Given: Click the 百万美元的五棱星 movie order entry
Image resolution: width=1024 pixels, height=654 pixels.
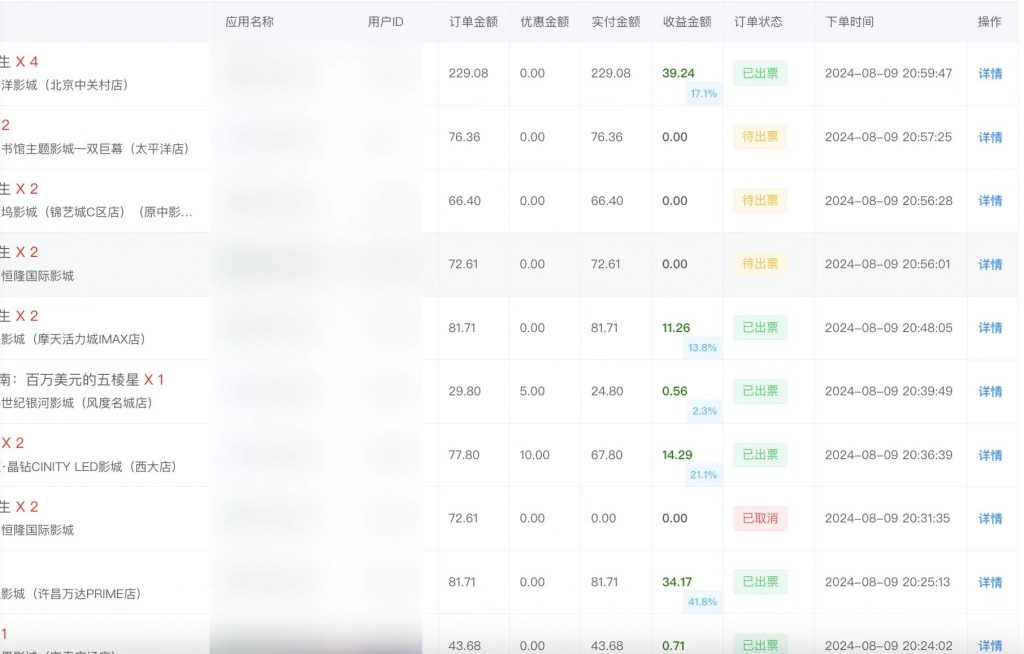Looking at the screenshot, I should [x=80, y=380].
